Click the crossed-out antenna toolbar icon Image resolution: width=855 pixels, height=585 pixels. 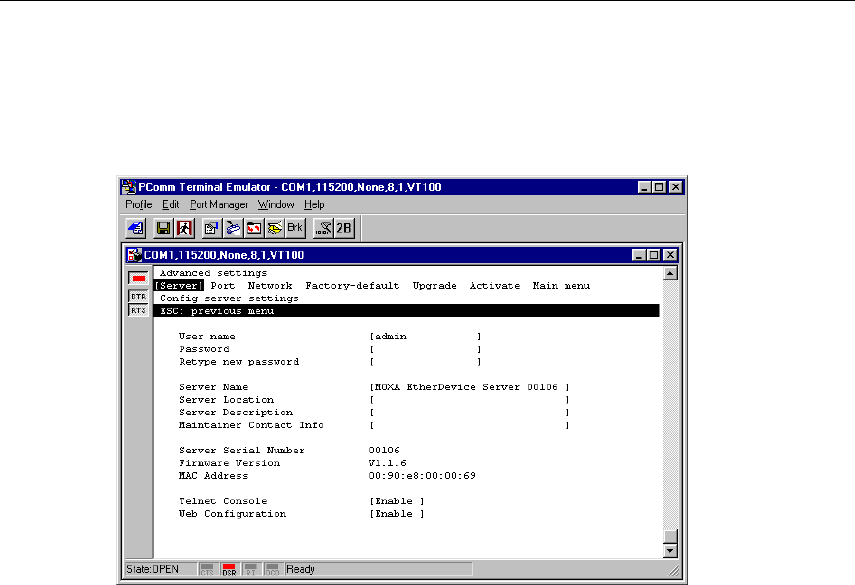pyautogui.click(x=323, y=228)
